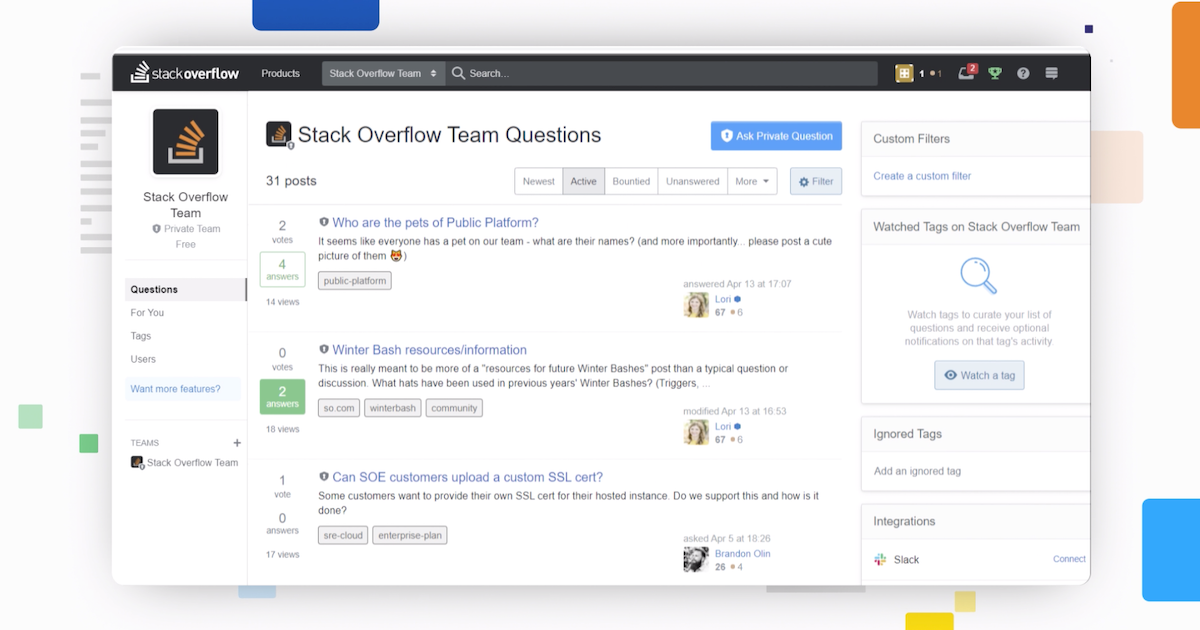This screenshot has height=630, width=1200.
Task: Click the large team logo in sidebar
Action: point(185,141)
